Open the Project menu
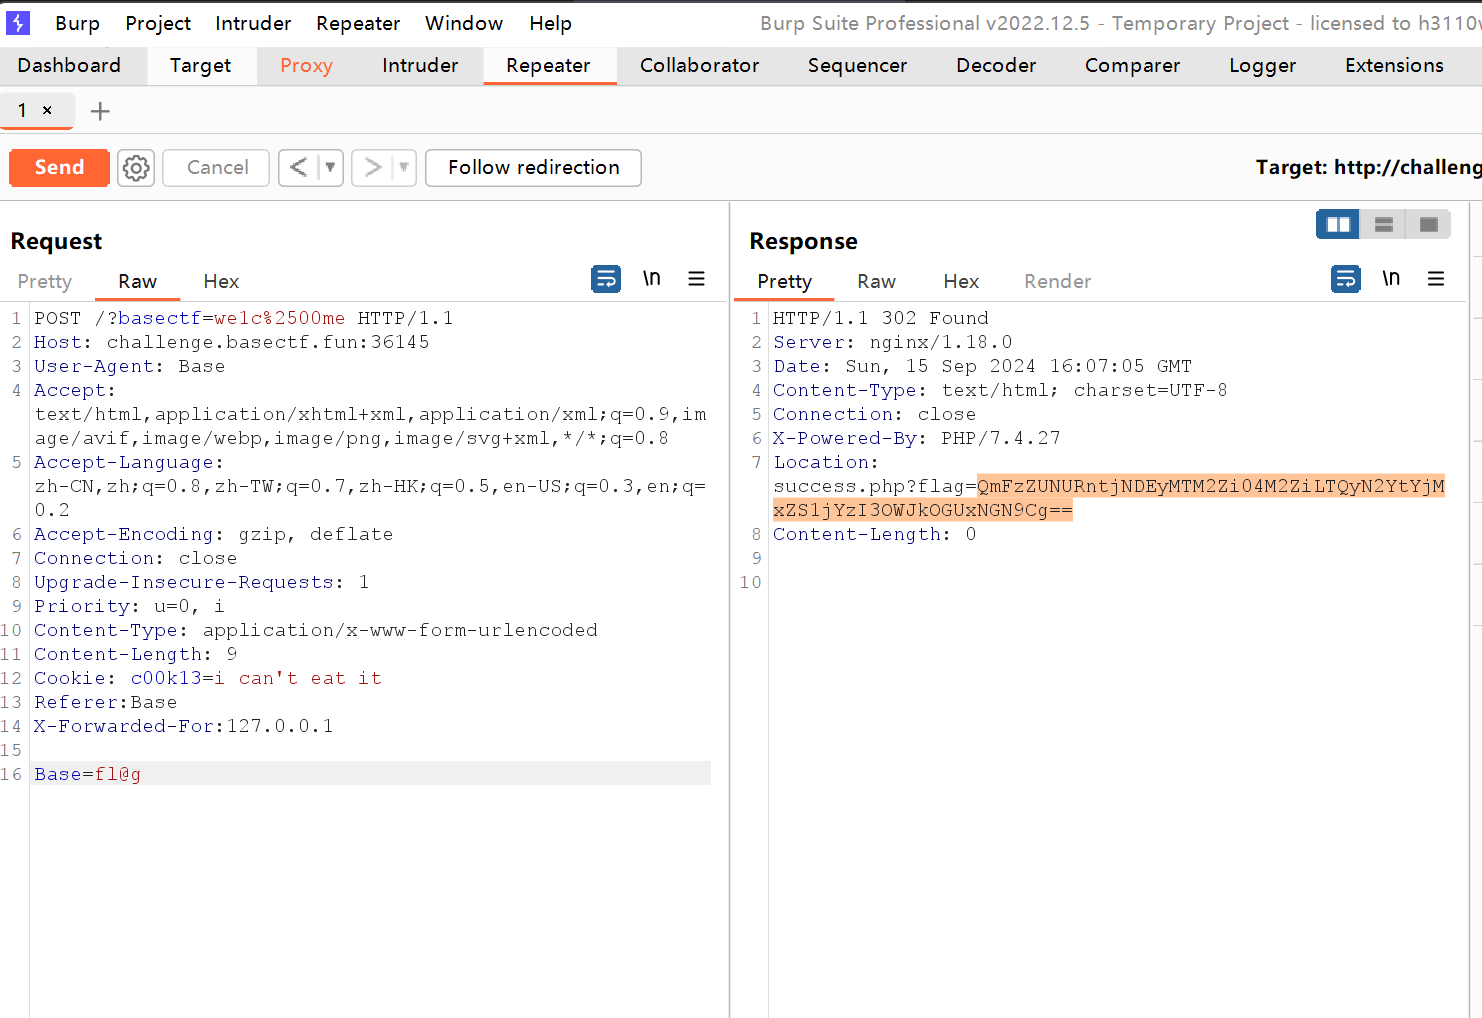 (x=158, y=23)
